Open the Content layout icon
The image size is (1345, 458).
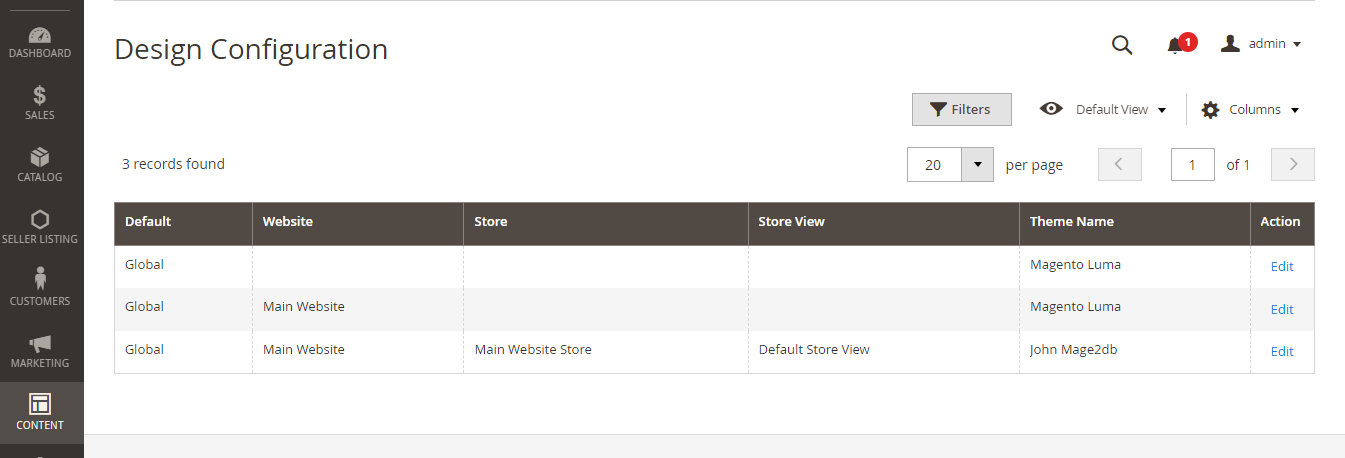click(x=40, y=404)
